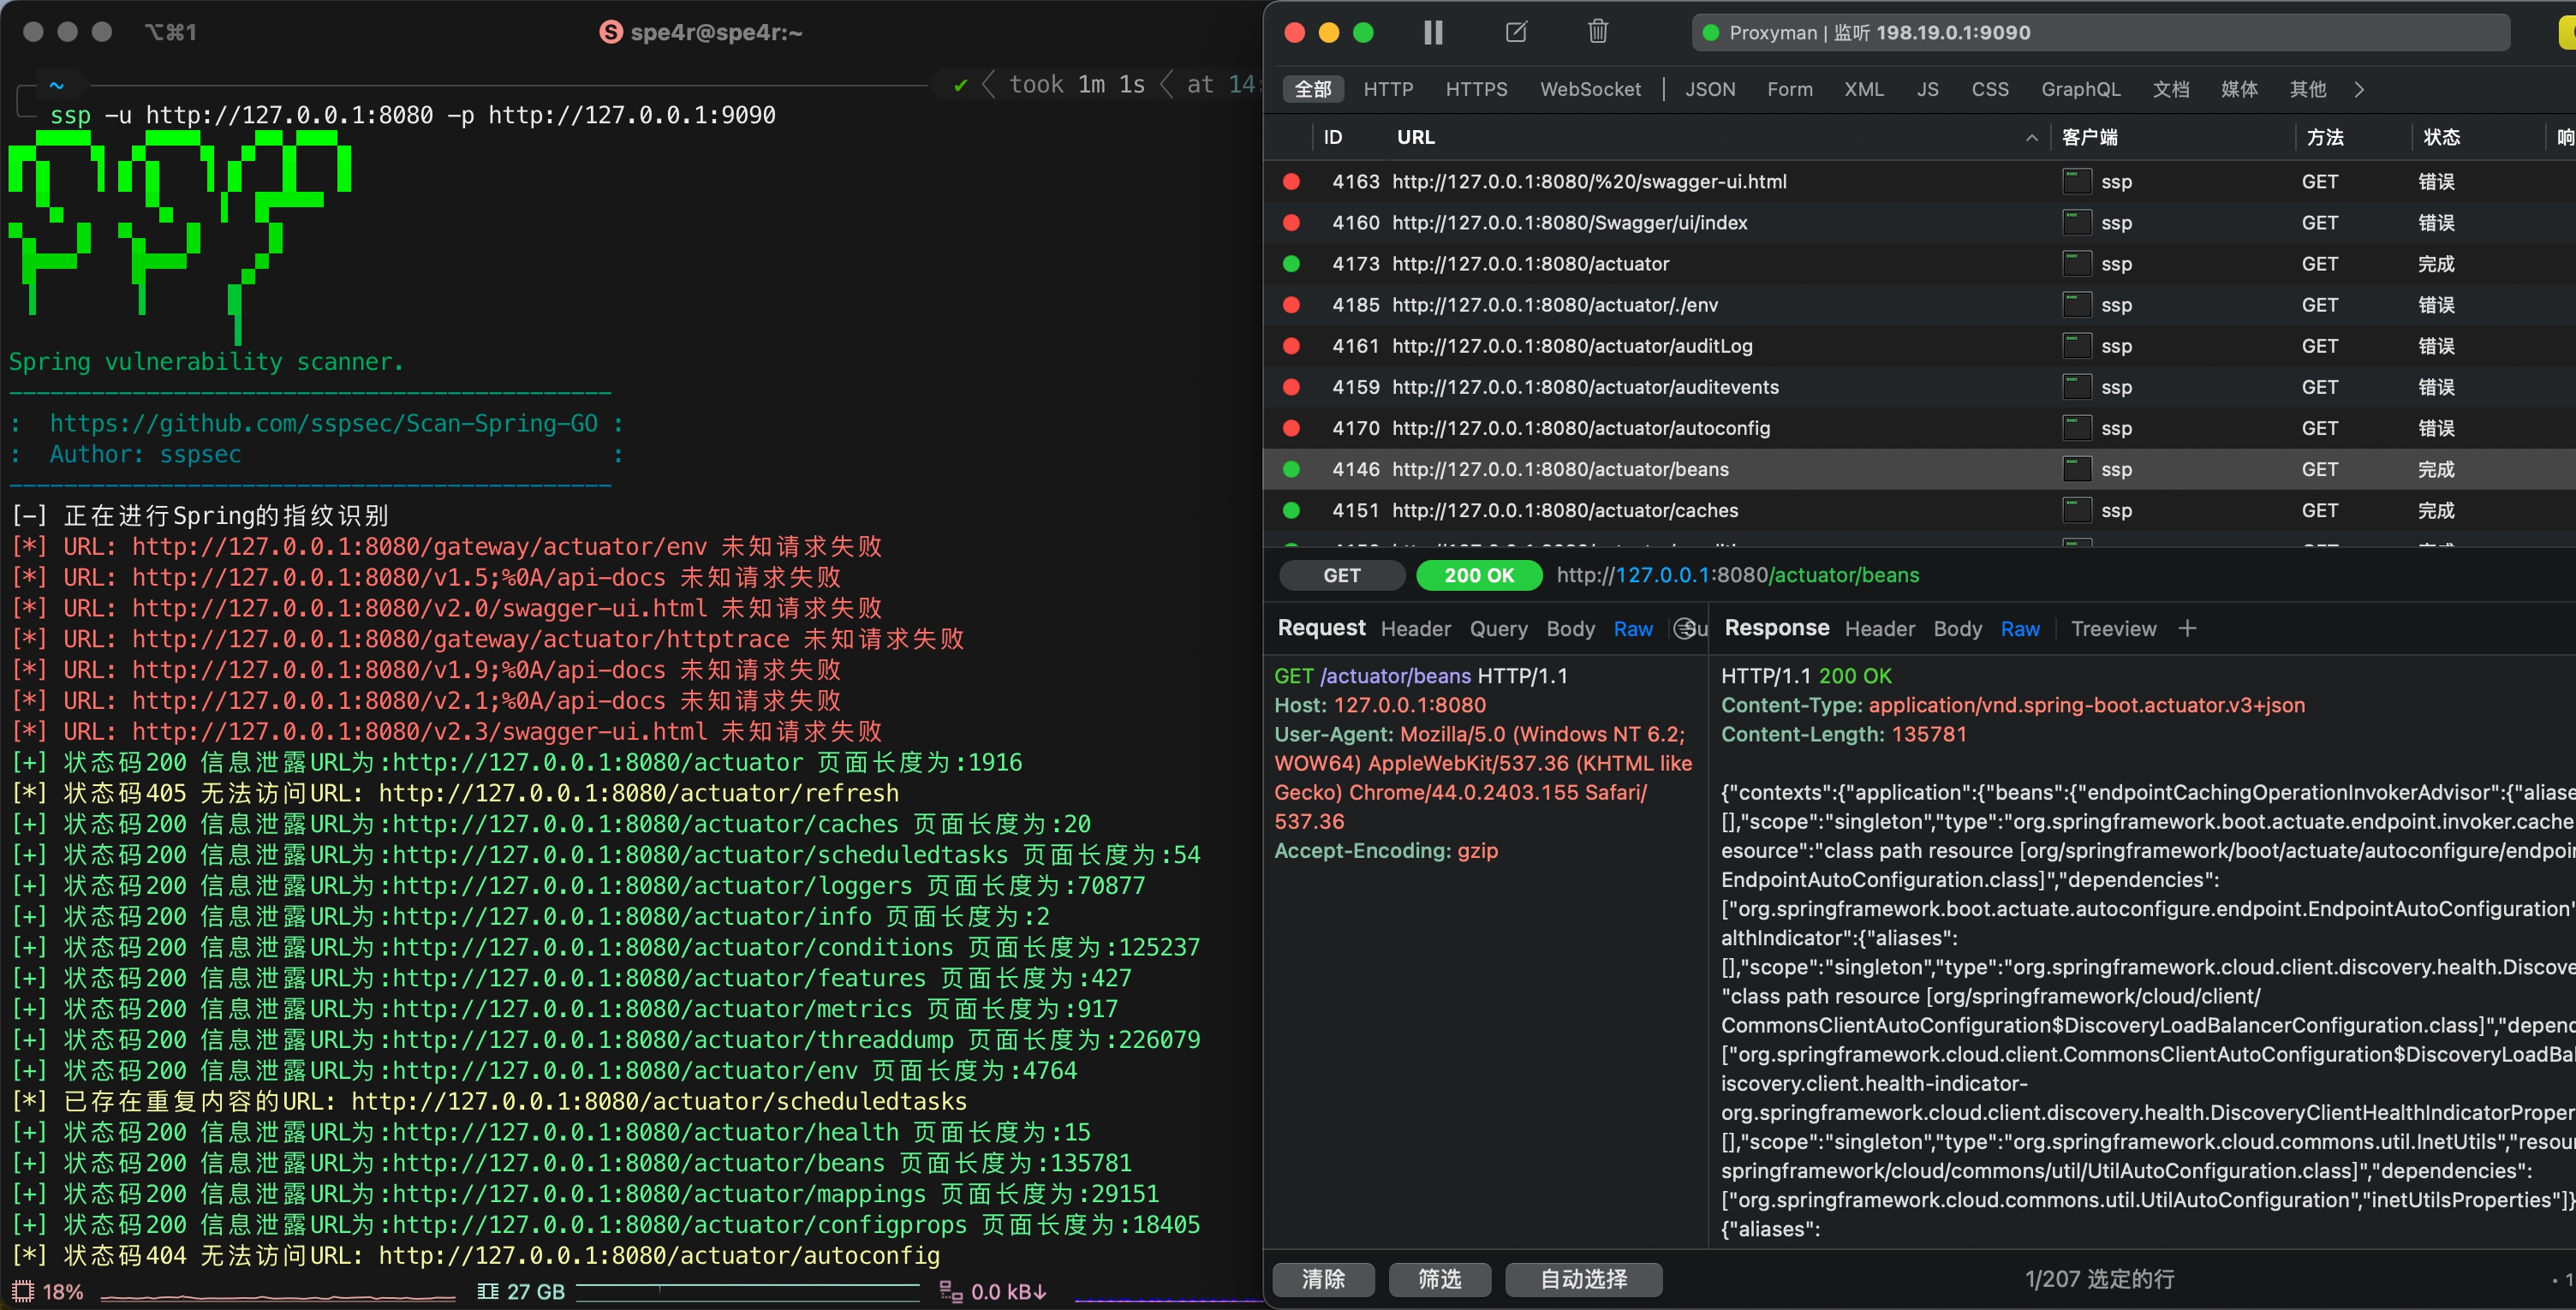Click the GET method badge
This screenshot has height=1310, width=2576.
pos(1341,575)
